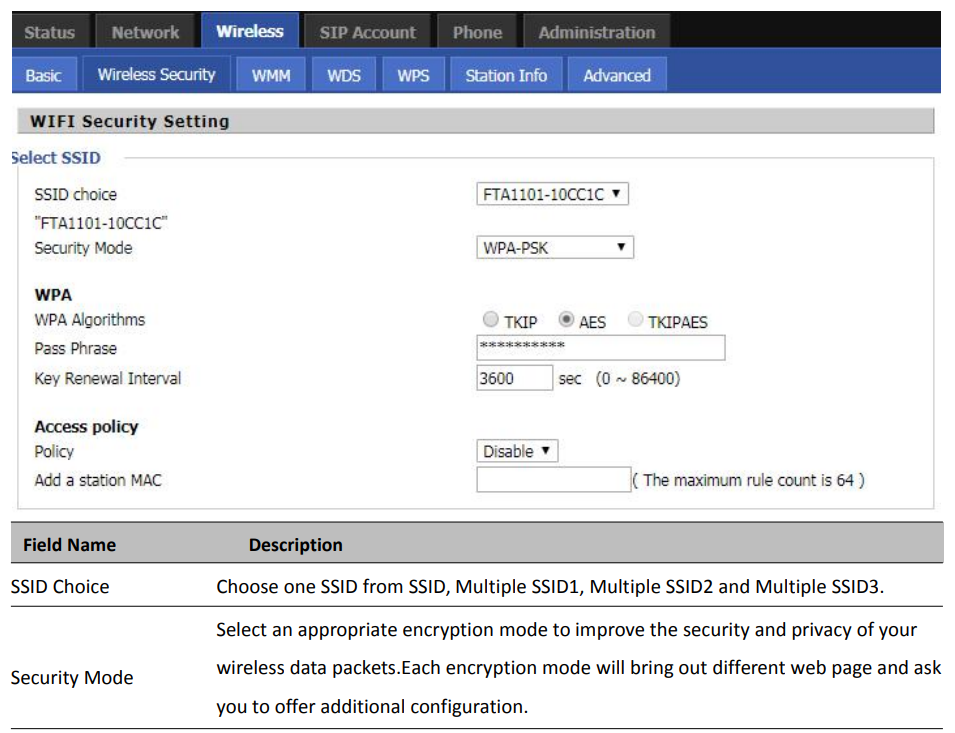955x733 pixels.
Task: Click the Field Name column header
Action: (x=69, y=544)
